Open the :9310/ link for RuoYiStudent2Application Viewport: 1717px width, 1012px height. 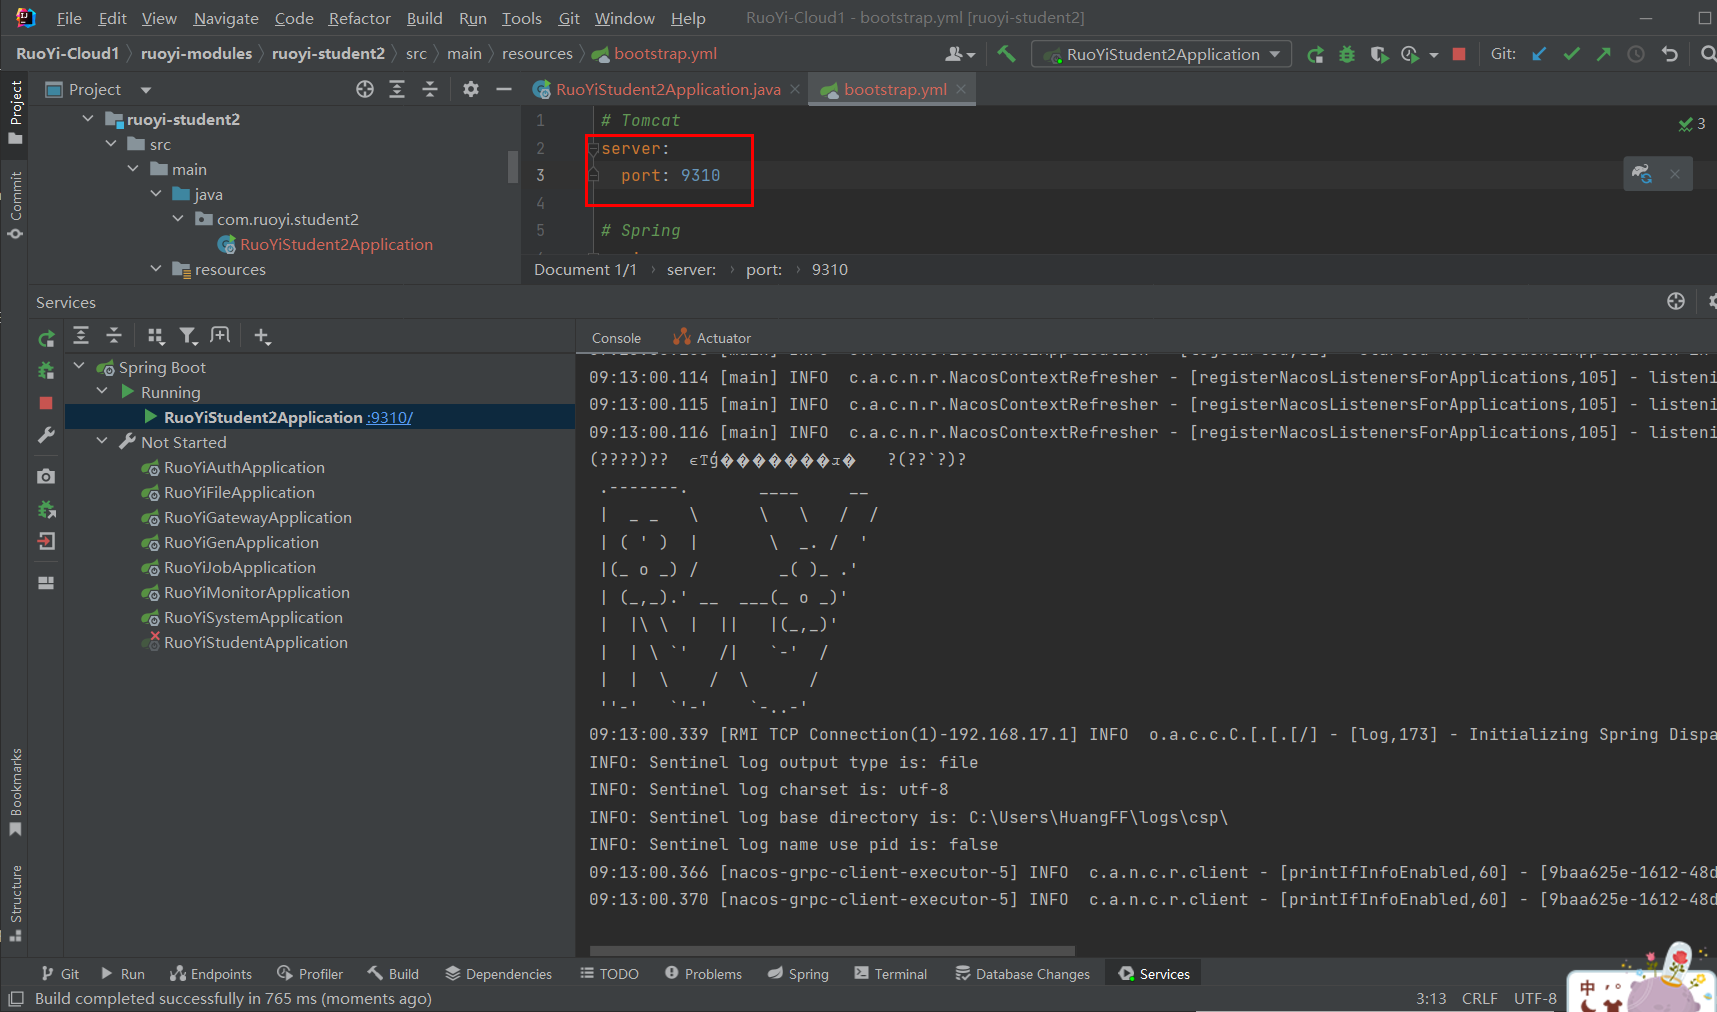point(389,417)
